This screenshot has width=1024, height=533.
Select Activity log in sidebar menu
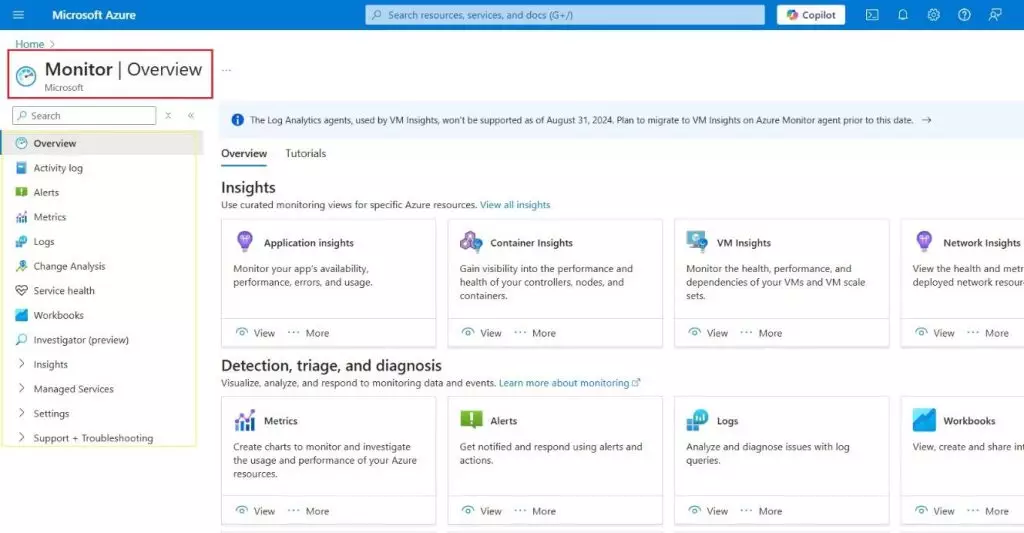pos(58,168)
